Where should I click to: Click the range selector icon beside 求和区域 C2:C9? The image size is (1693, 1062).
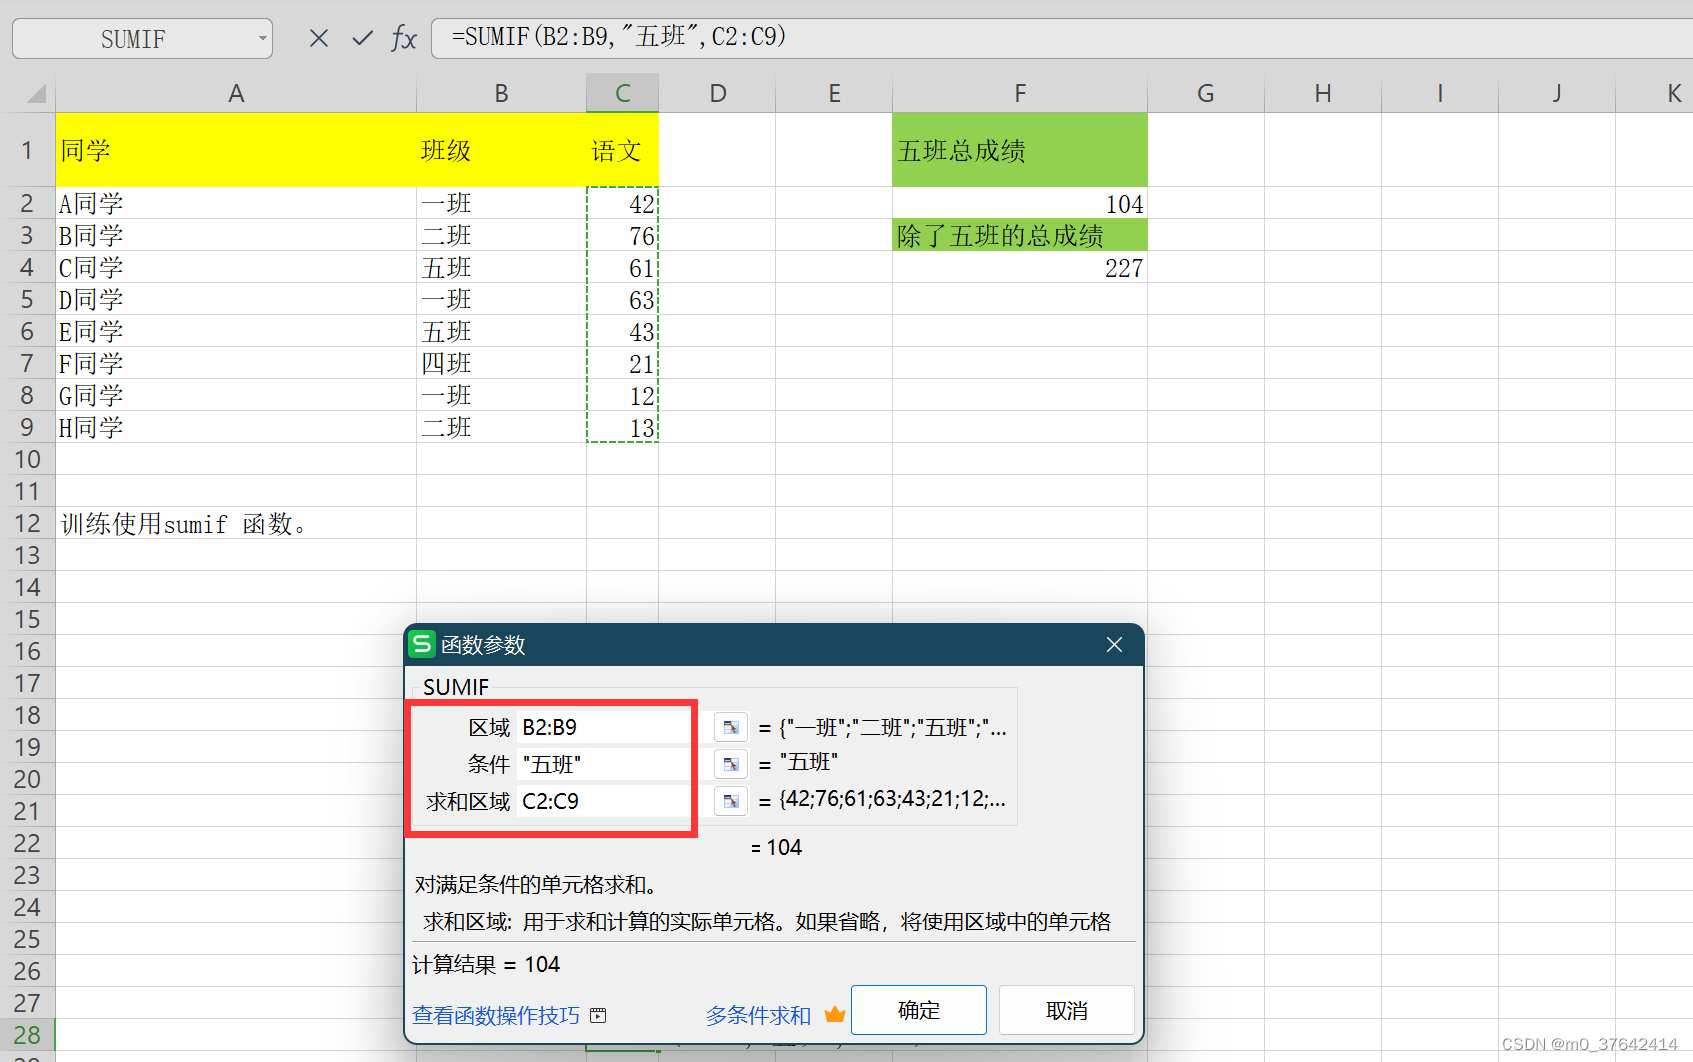[x=730, y=800]
